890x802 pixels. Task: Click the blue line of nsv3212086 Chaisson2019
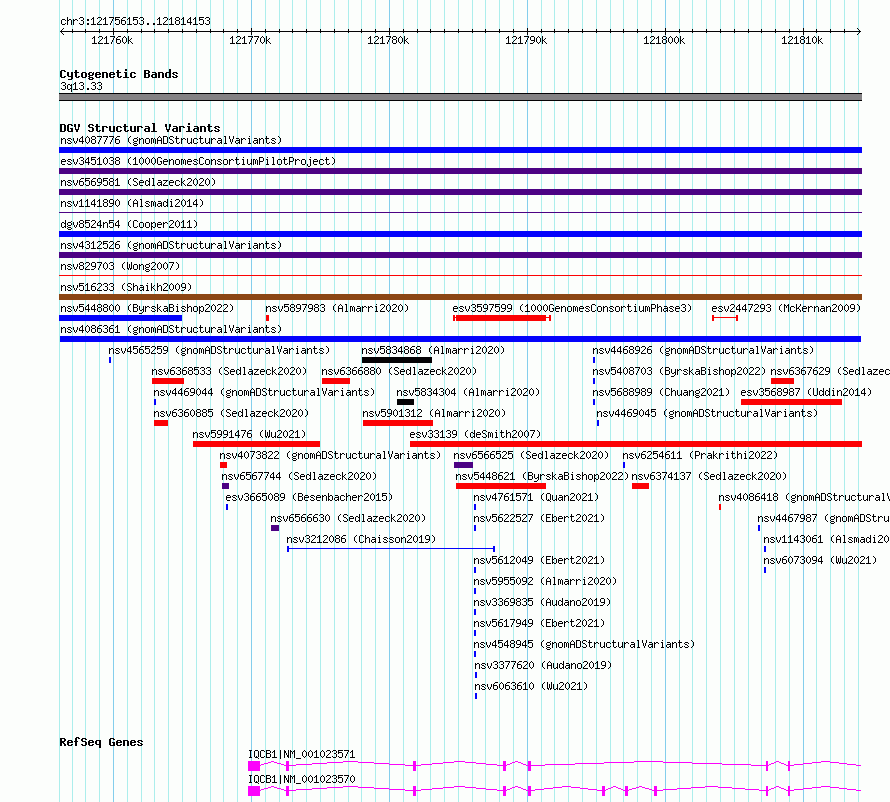pos(391,549)
